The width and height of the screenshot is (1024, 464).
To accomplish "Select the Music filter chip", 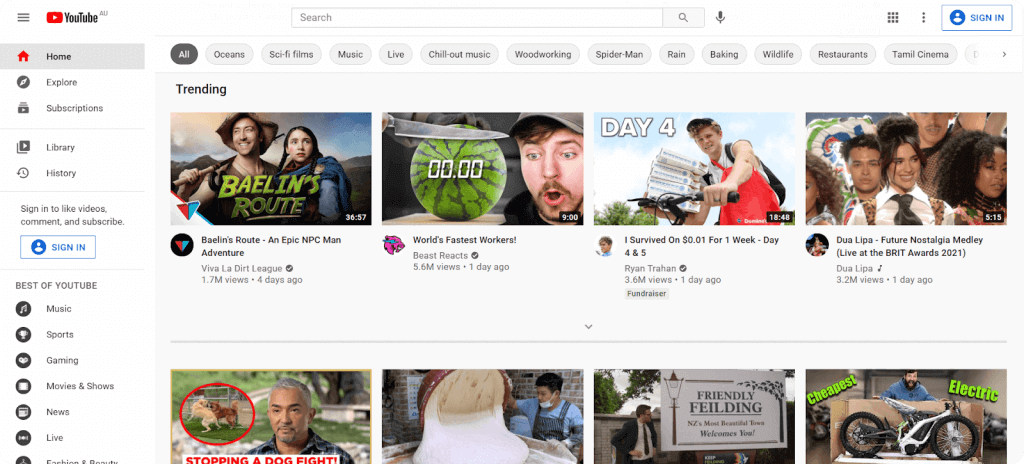I will pyautogui.click(x=350, y=54).
